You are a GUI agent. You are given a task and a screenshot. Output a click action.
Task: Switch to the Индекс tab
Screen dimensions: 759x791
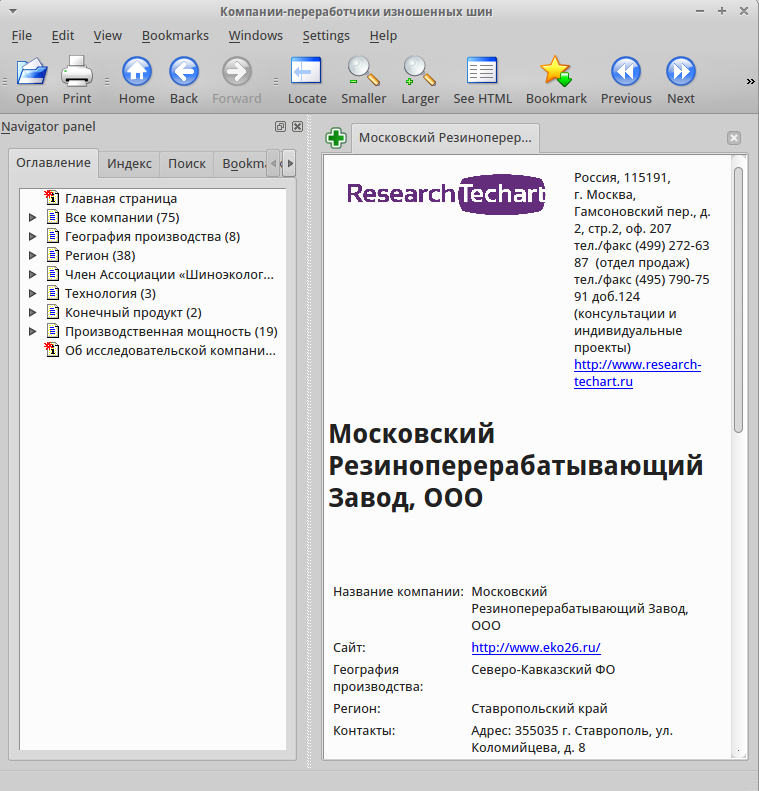click(x=129, y=164)
